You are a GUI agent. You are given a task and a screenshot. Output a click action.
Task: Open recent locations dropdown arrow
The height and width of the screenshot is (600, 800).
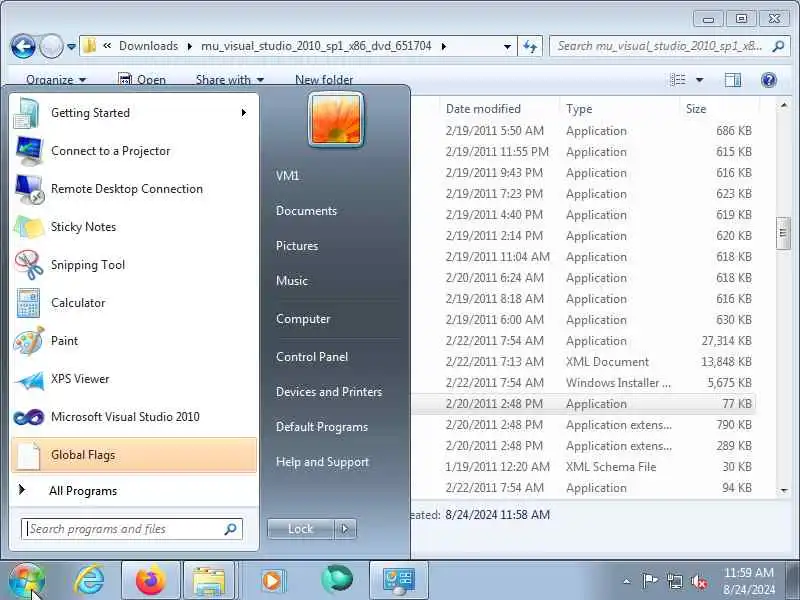(x=72, y=46)
